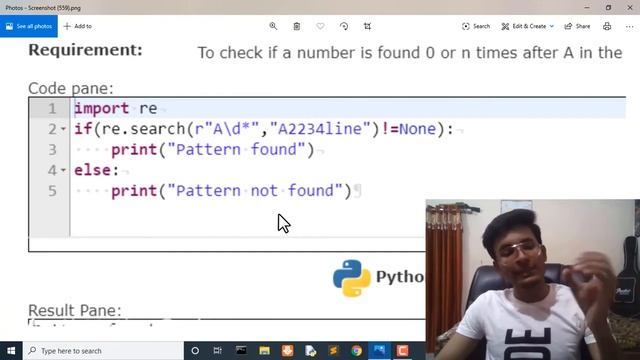
Task: Open Cortana circle icon on taskbar
Action: [x=195, y=351]
